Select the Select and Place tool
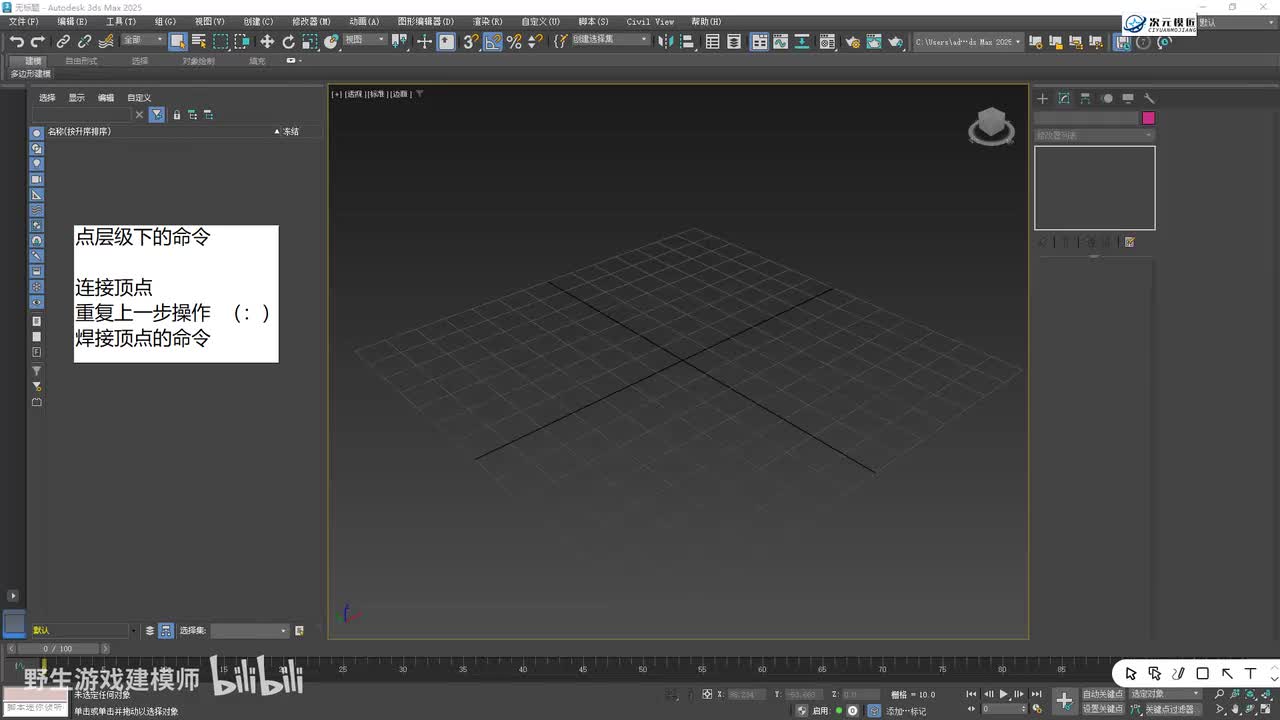Screen dimensions: 1280x720 tap(332, 41)
